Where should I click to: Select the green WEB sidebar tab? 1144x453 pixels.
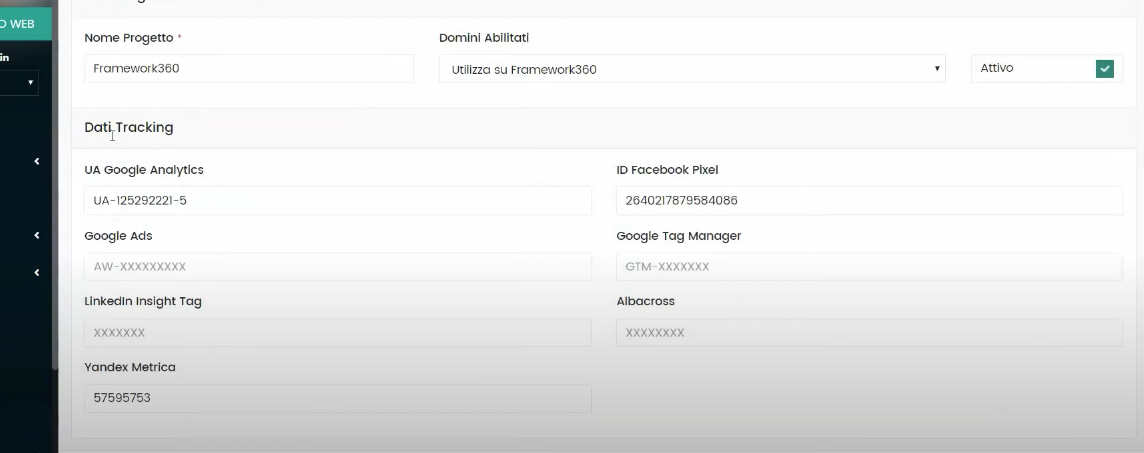point(25,23)
